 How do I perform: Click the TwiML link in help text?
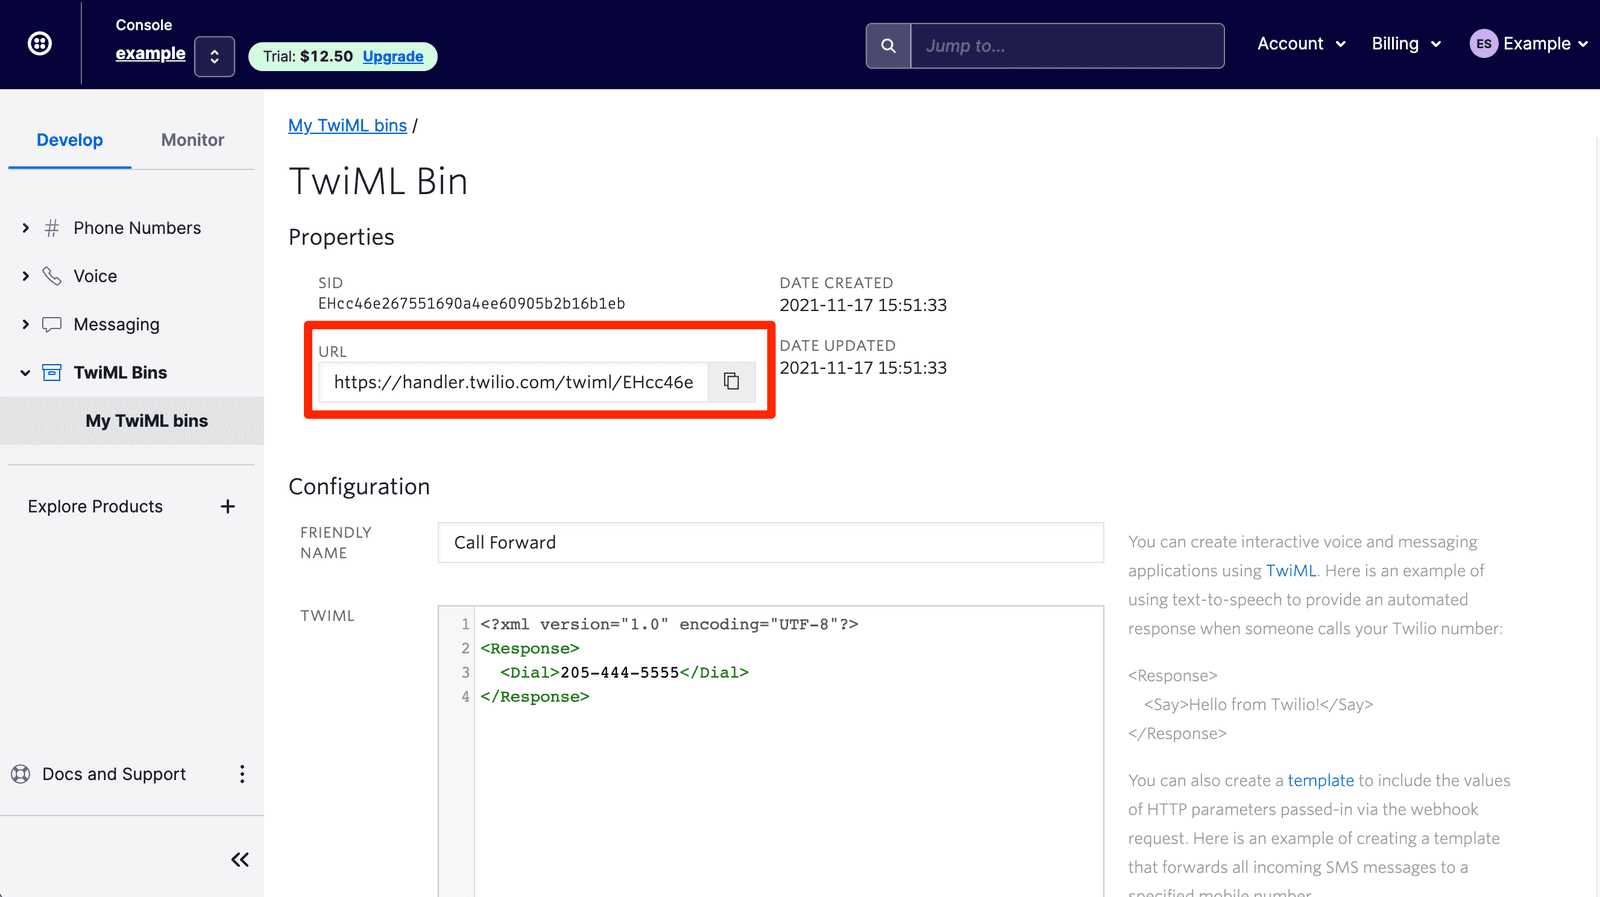[x=1290, y=570]
